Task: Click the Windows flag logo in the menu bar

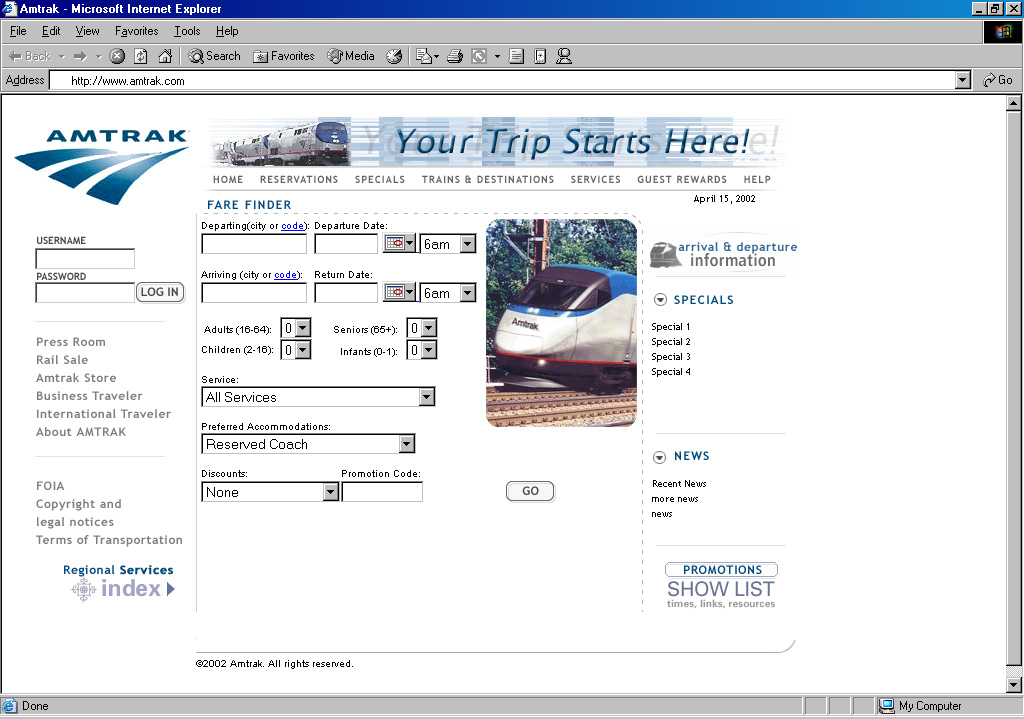Action: click(1002, 31)
